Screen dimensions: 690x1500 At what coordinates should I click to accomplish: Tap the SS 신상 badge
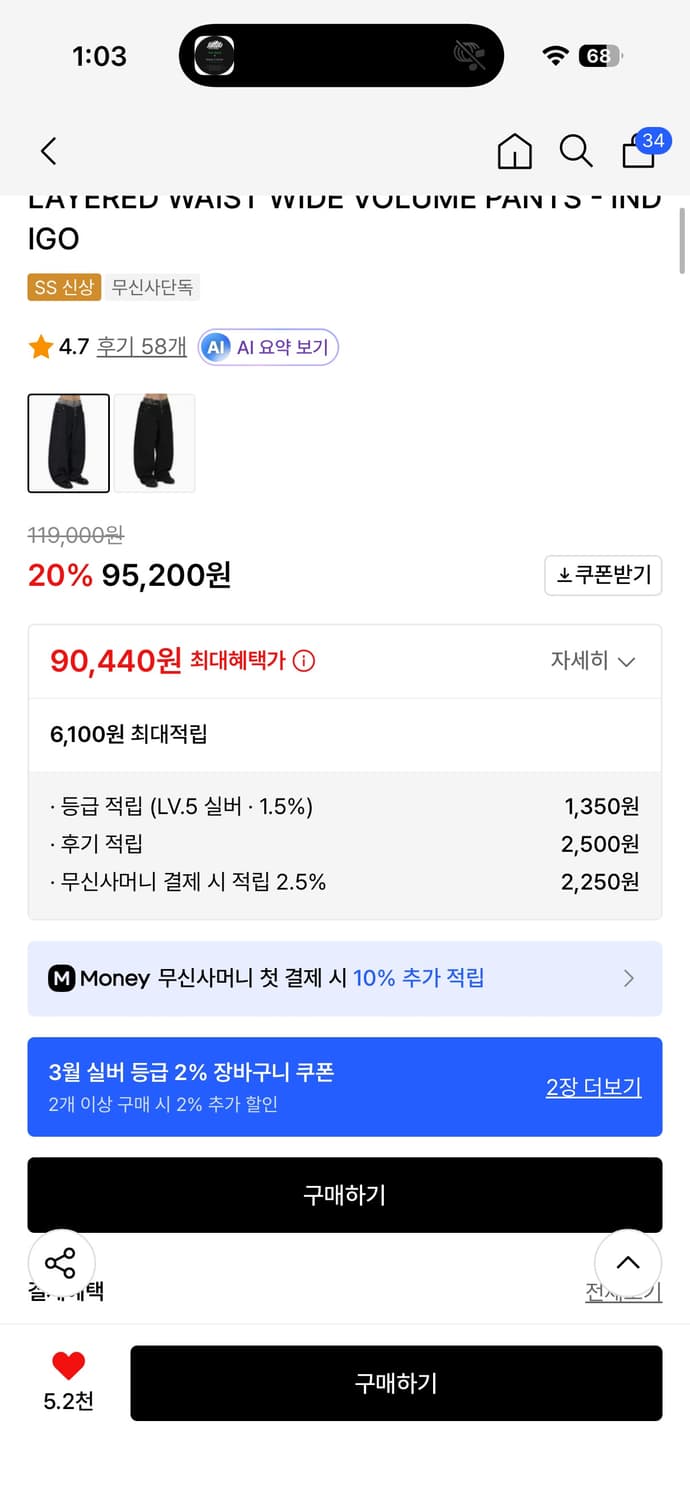point(63,287)
